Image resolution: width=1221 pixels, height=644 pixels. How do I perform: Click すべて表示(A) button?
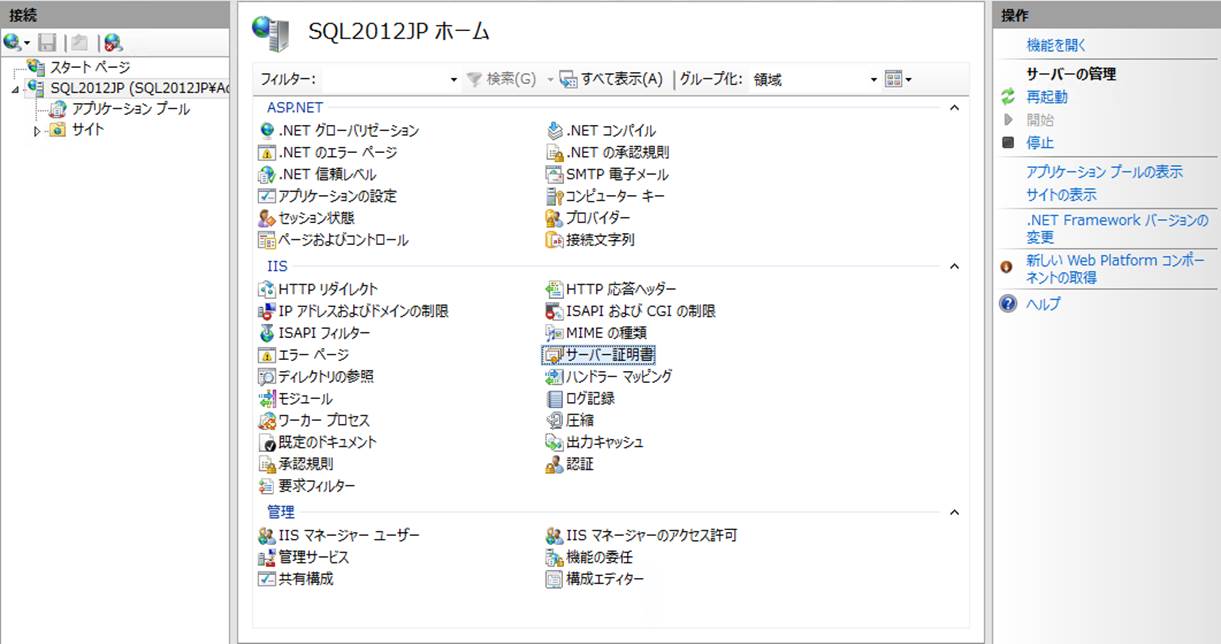(611, 79)
